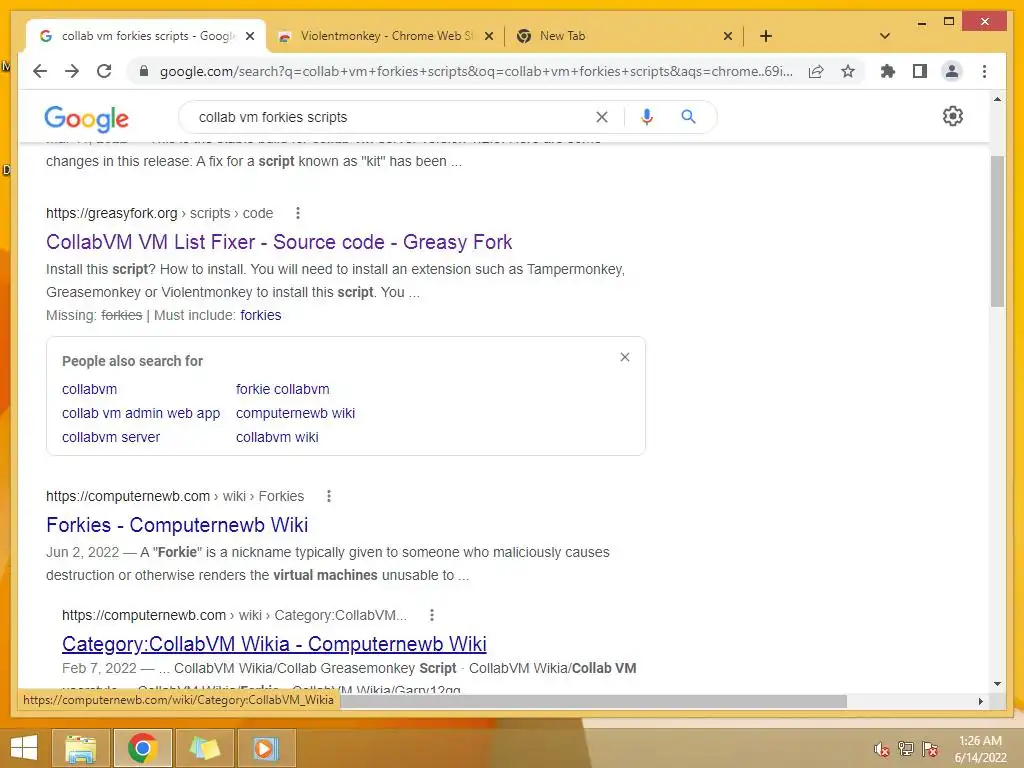Open Windows Start button

click(x=24, y=748)
